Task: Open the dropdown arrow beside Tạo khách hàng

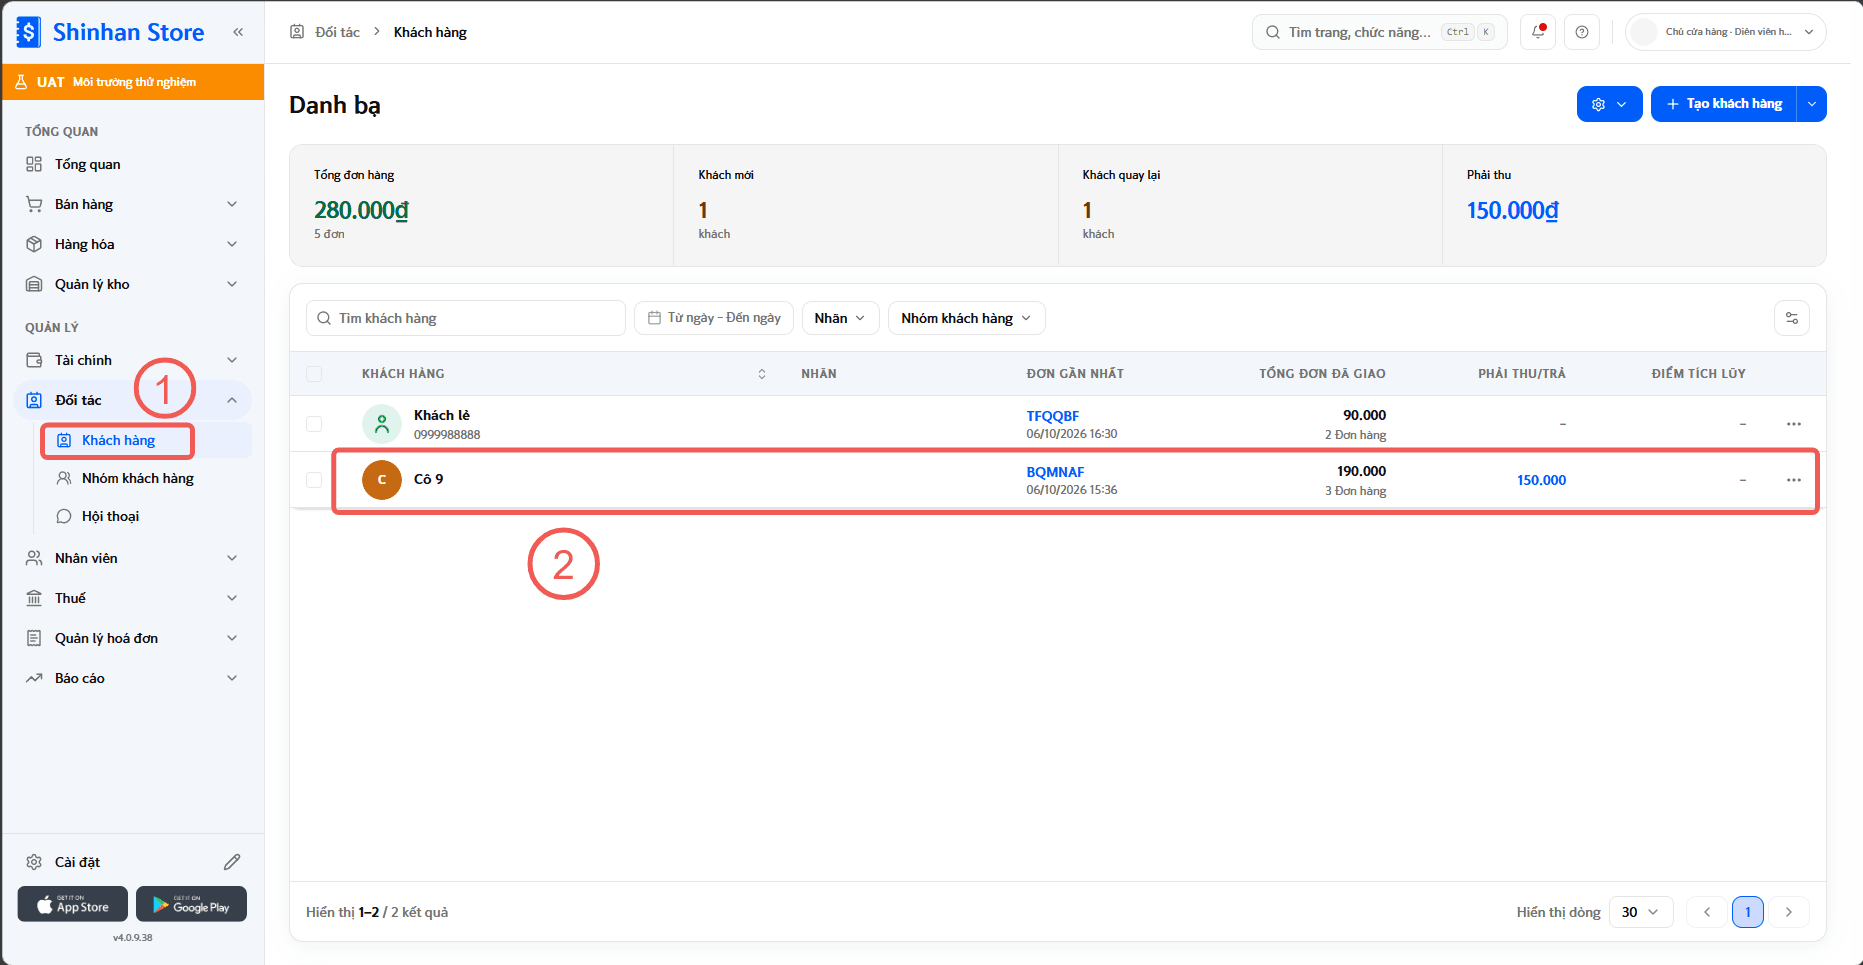Action: 1812,104
